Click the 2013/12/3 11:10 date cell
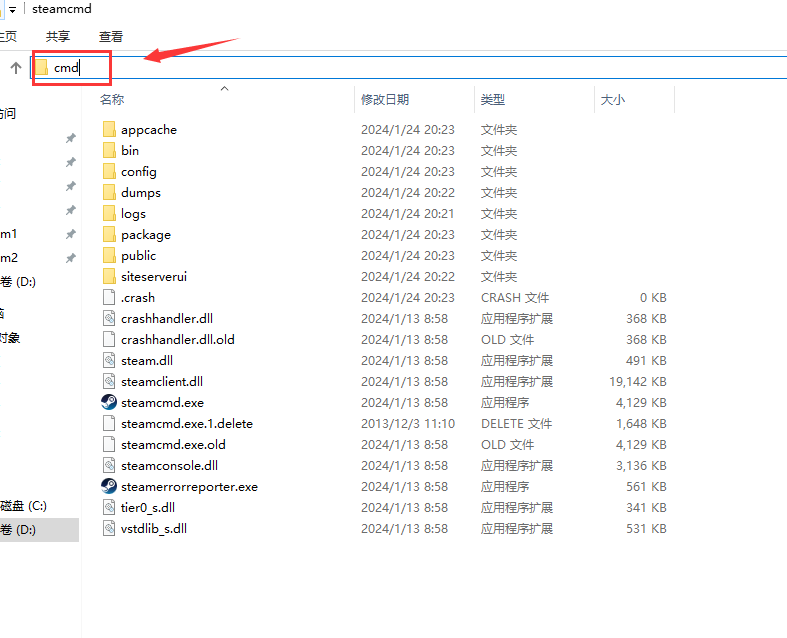The image size is (787, 638). point(408,424)
